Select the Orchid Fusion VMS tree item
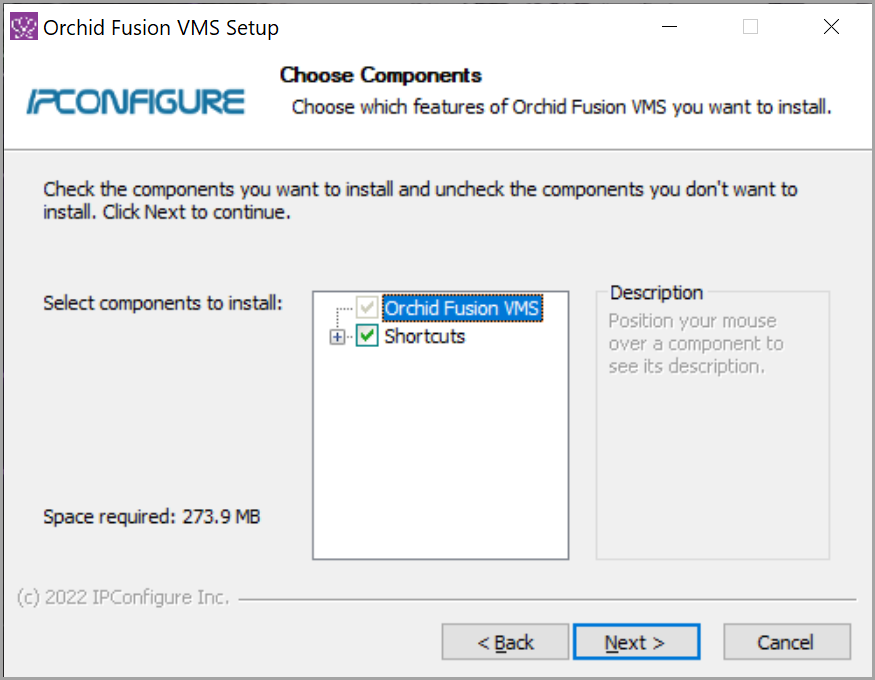This screenshot has height=680, width=875. [x=462, y=308]
